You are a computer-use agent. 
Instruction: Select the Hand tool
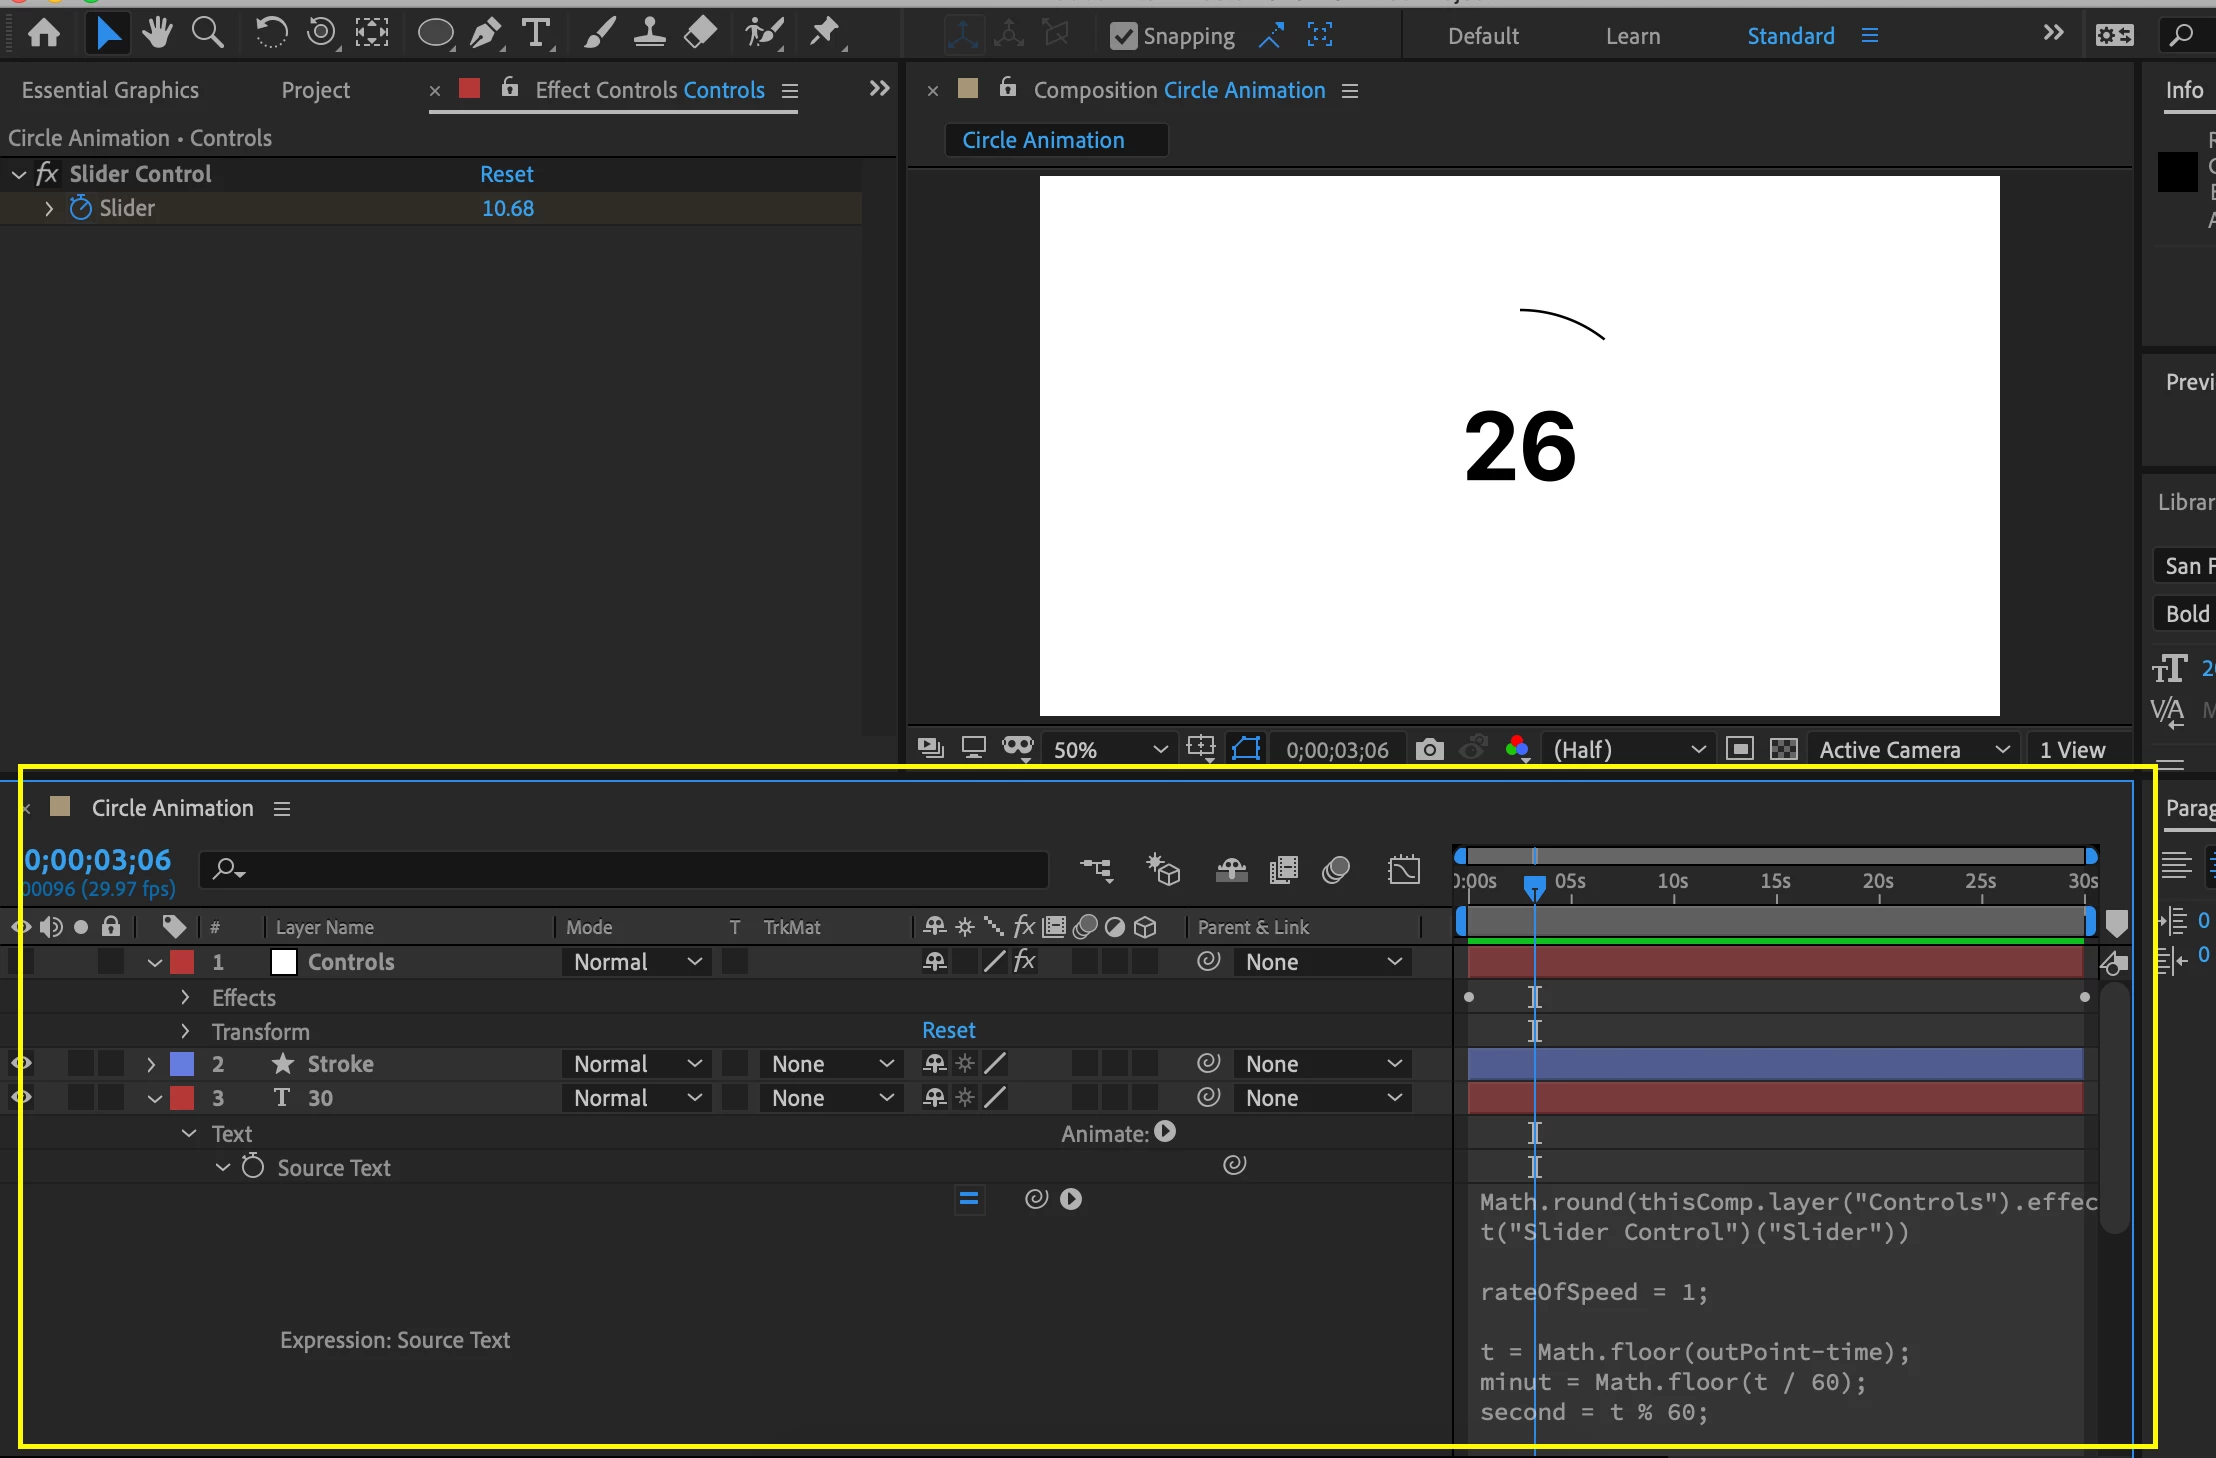click(x=156, y=34)
